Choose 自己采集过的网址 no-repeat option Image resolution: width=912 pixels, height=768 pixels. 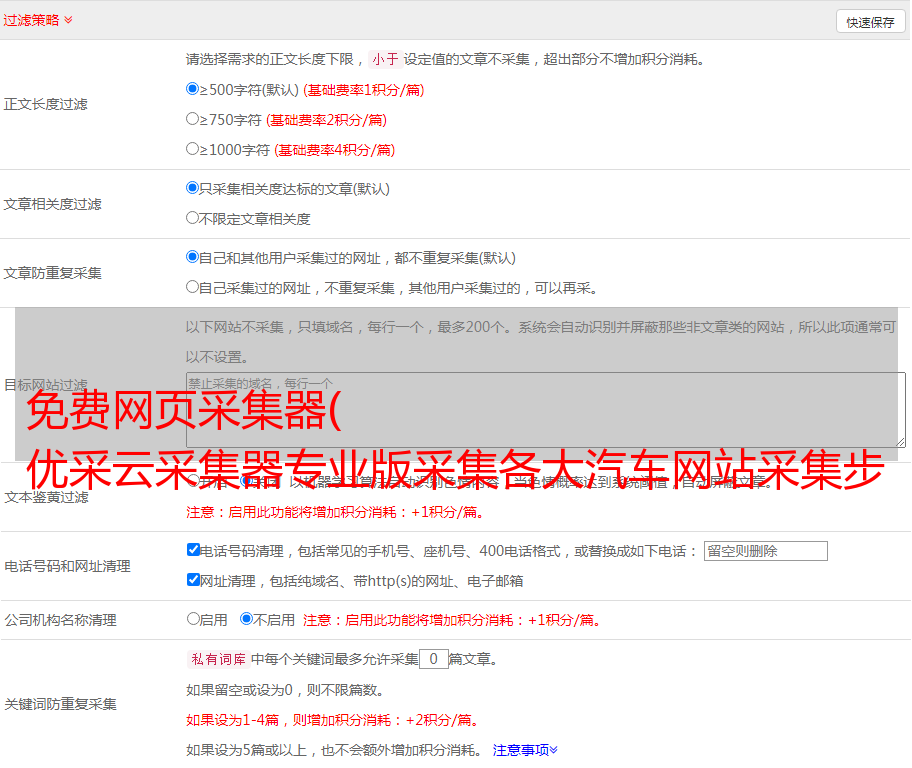pos(193,287)
